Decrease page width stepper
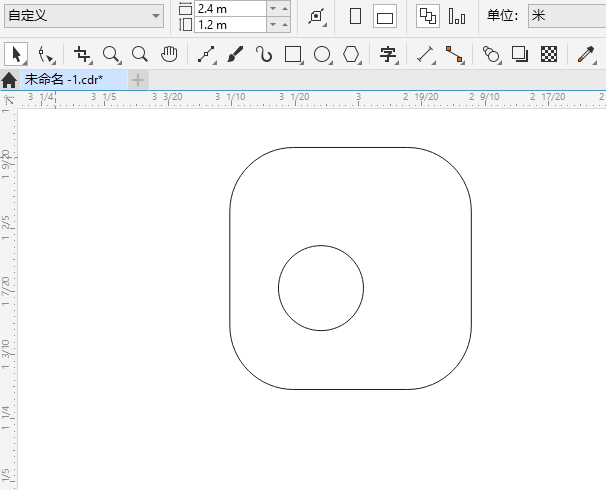Image resolution: width=606 pixels, height=490 pixels. (x=273, y=9)
